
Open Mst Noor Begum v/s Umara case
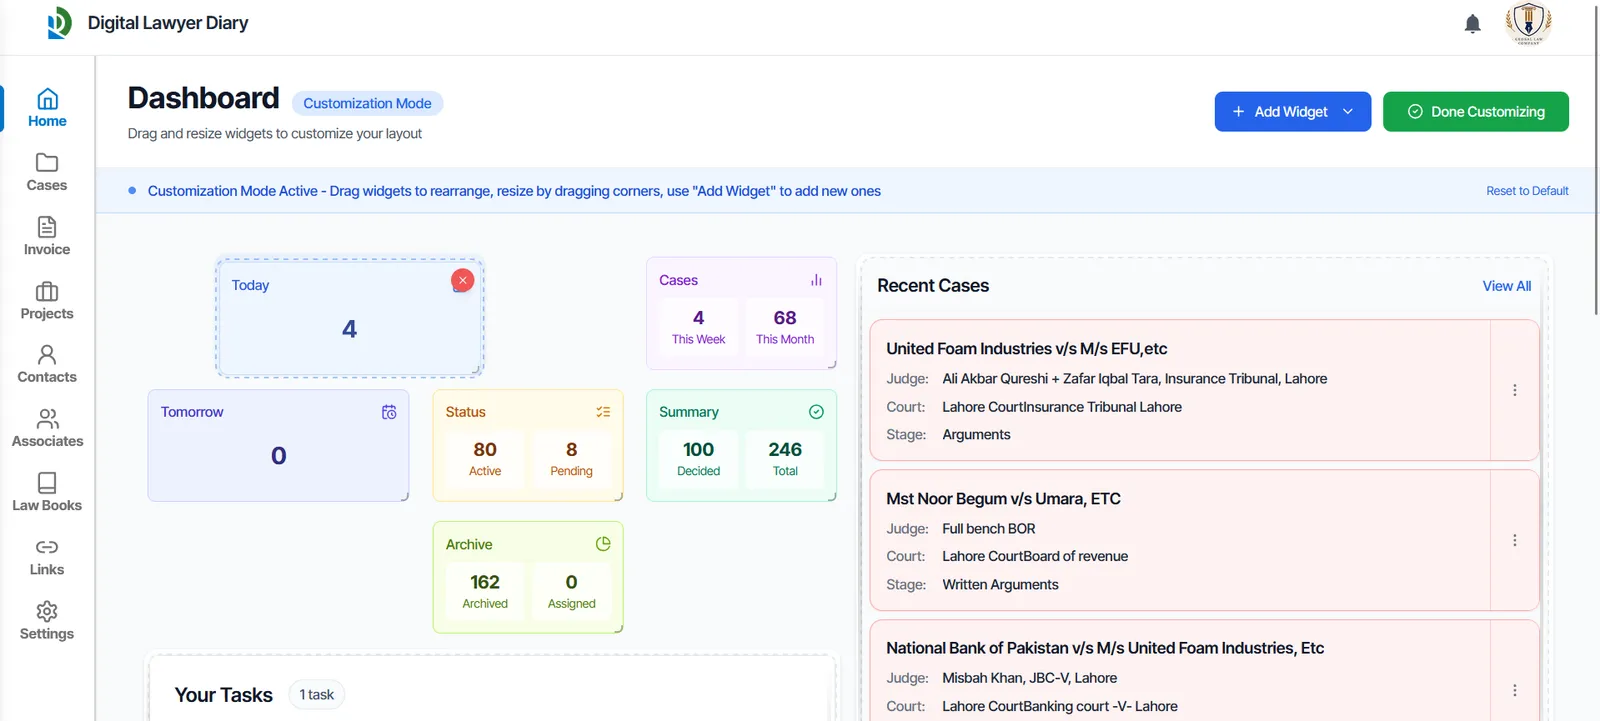tap(1180, 540)
